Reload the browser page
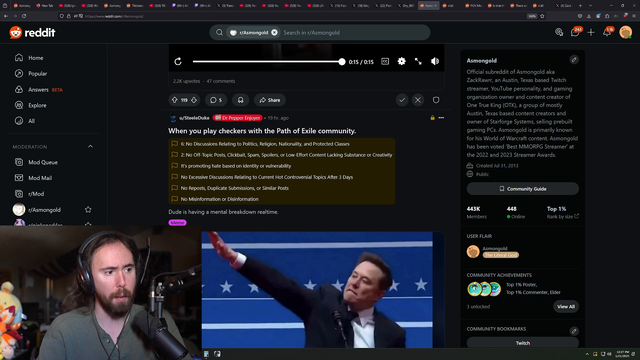The height and width of the screenshot is (360, 640). point(24,16)
